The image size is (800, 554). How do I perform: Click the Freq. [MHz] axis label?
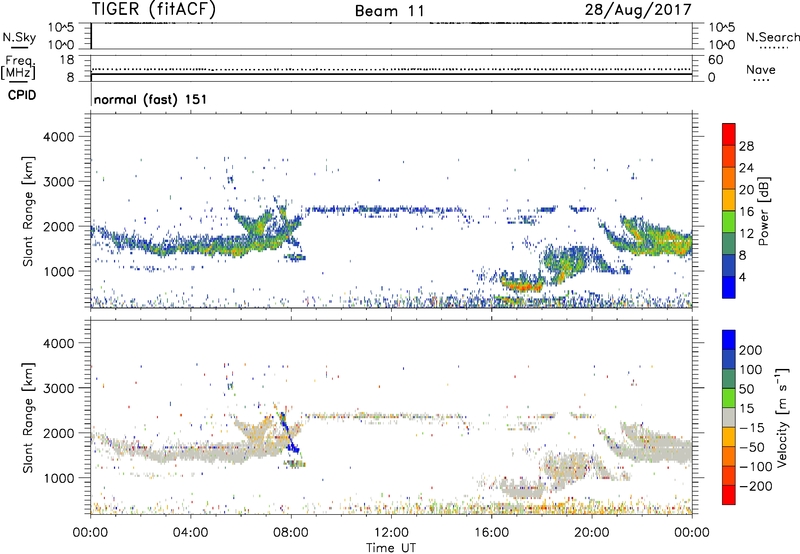(x=19, y=67)
